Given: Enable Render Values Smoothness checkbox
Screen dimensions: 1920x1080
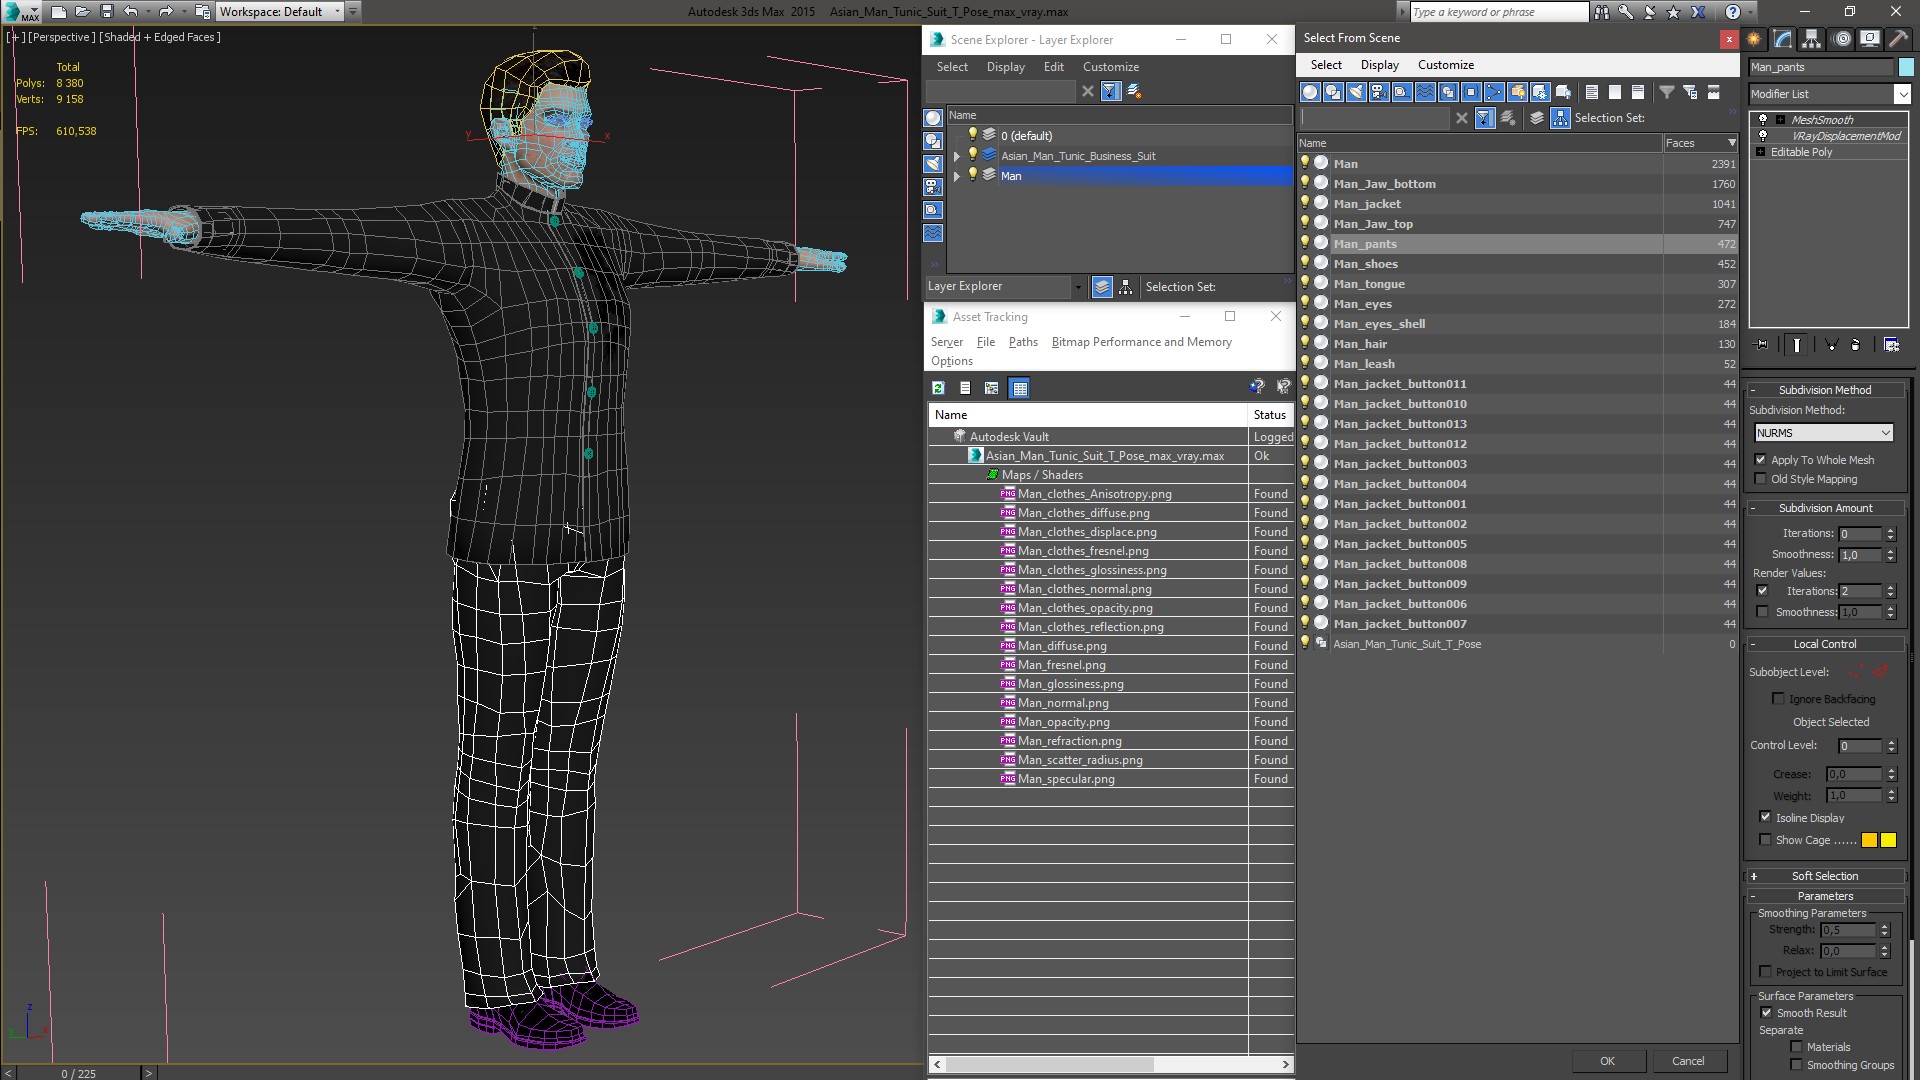Looking at the screenshot, I should click(x=1763, y=612).
